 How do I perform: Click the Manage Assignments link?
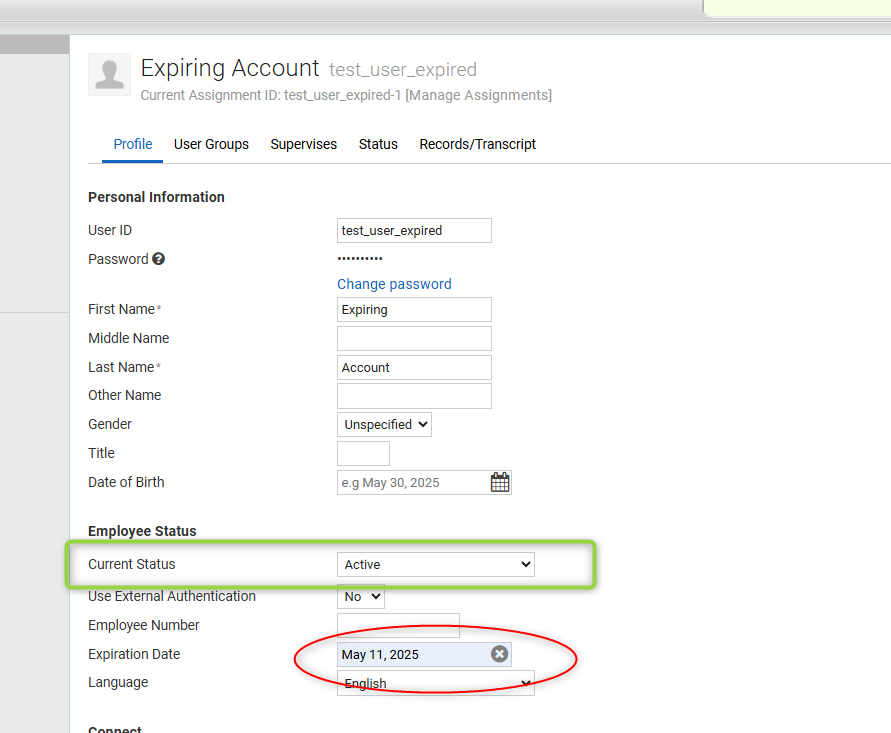478,95
